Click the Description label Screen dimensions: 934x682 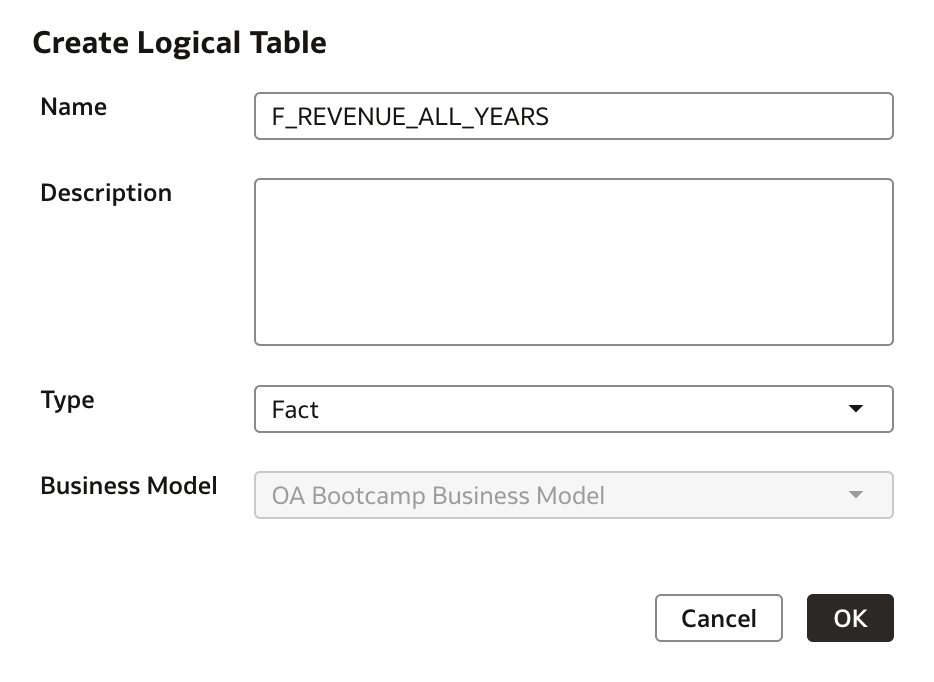tap(106, 193)
